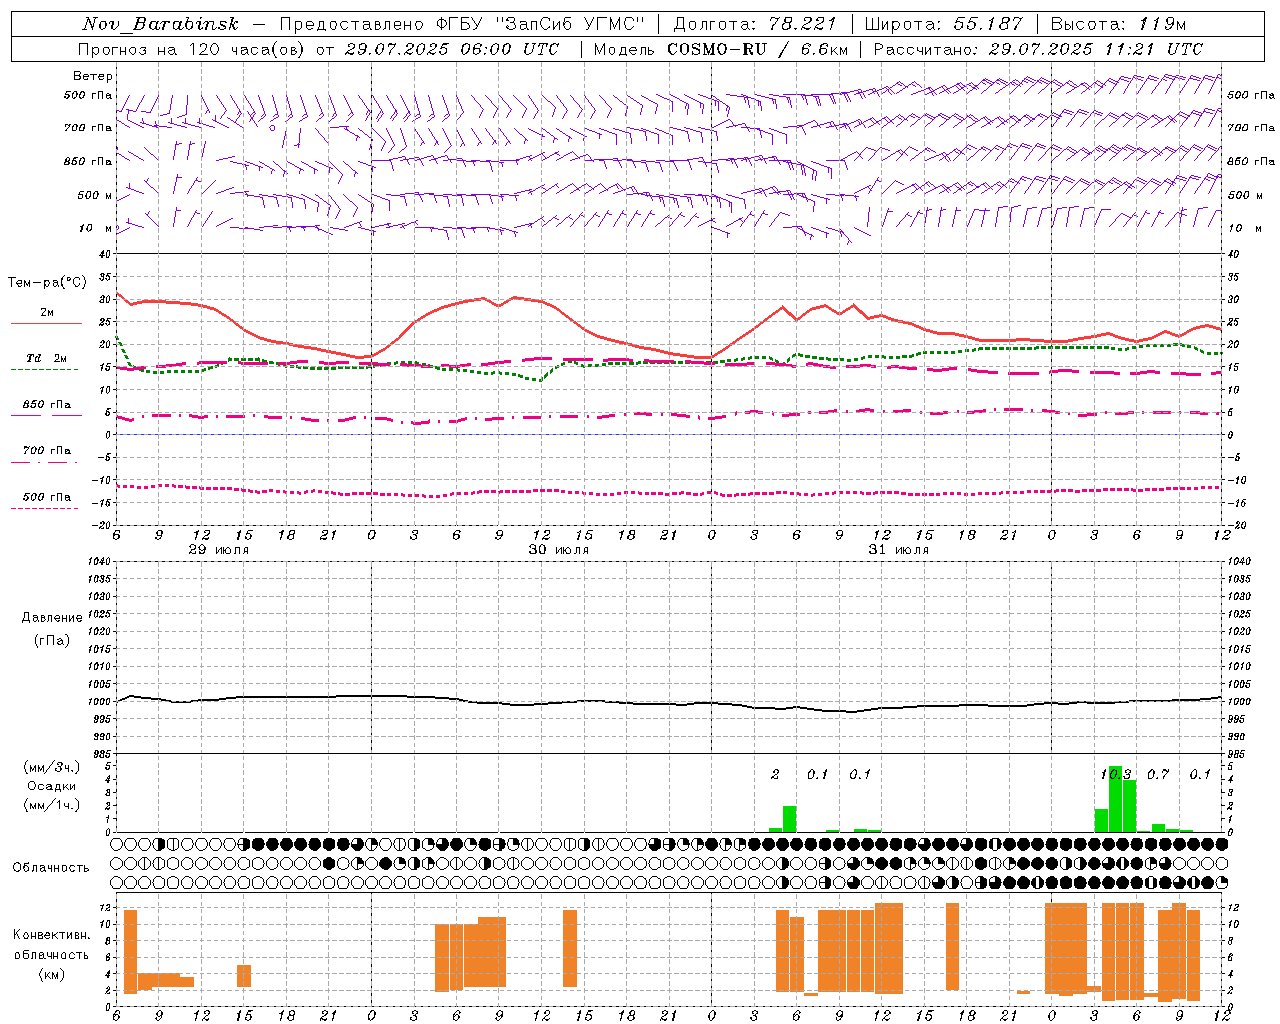1280x1024 pixels.
Task: Select the (мм/3ч.) precipitation unit label
Action: click(52, 767)
